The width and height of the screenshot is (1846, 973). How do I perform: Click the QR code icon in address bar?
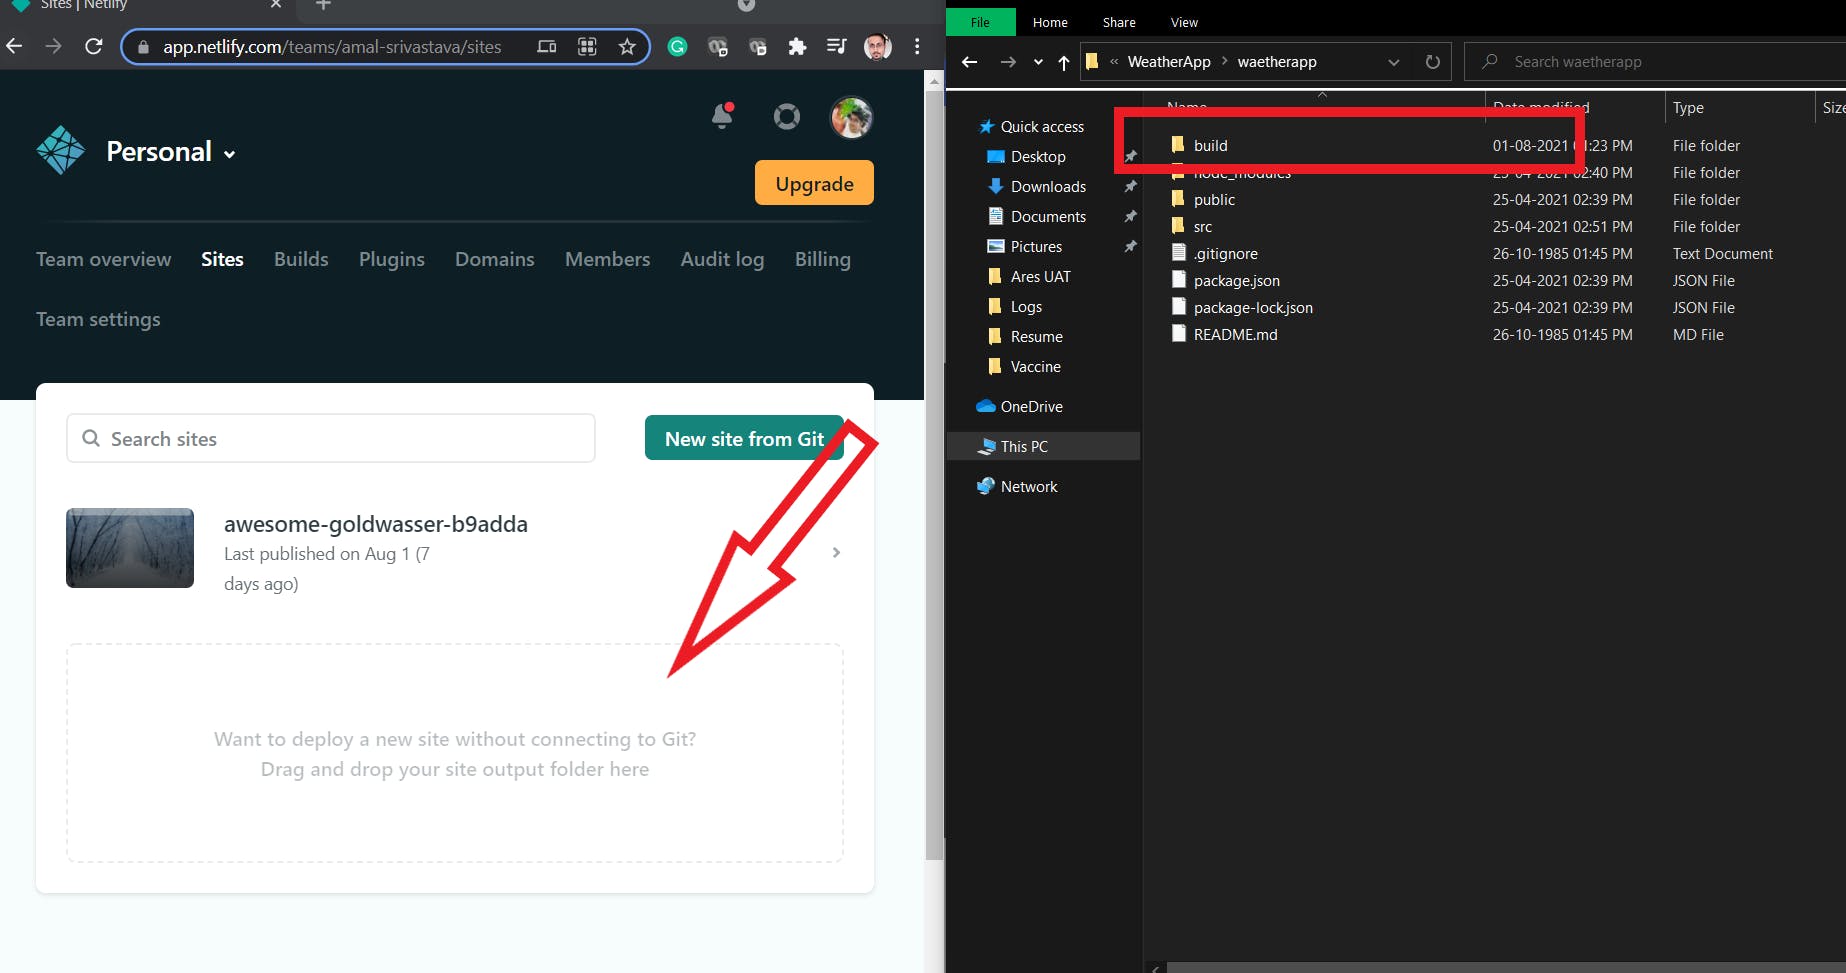pos(587,46)
